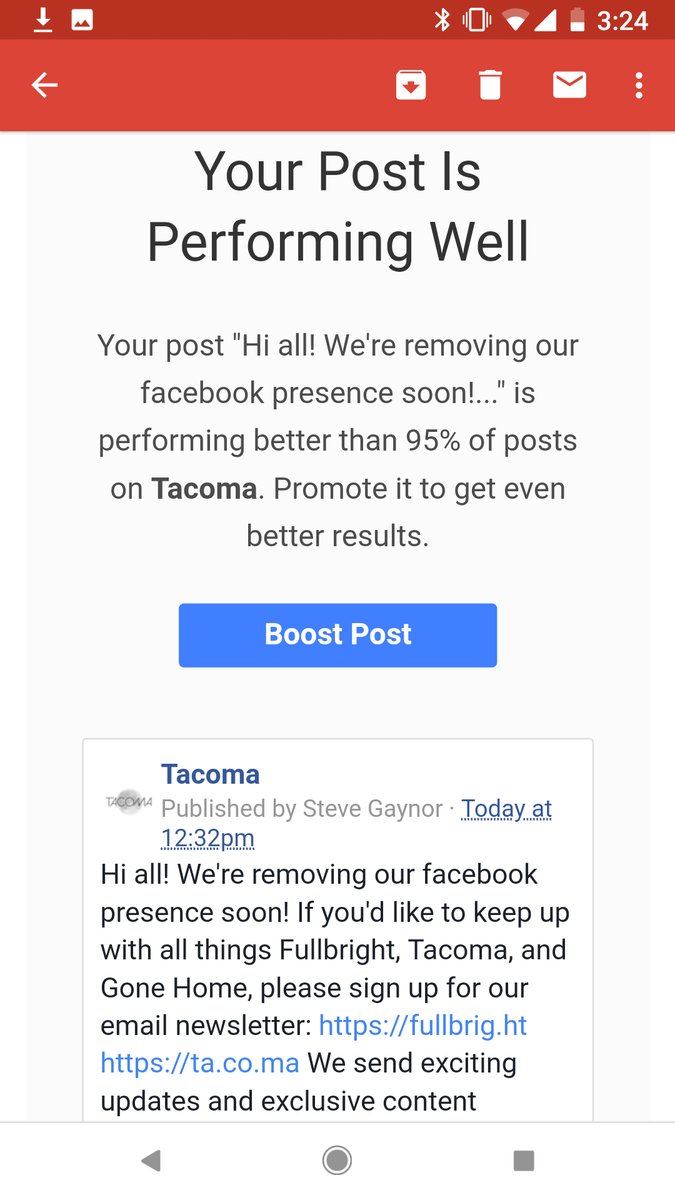This screenshot has height=1200, width=675.
Task: Follow the fullbrig.ht link
Action: pos(422,1025)
